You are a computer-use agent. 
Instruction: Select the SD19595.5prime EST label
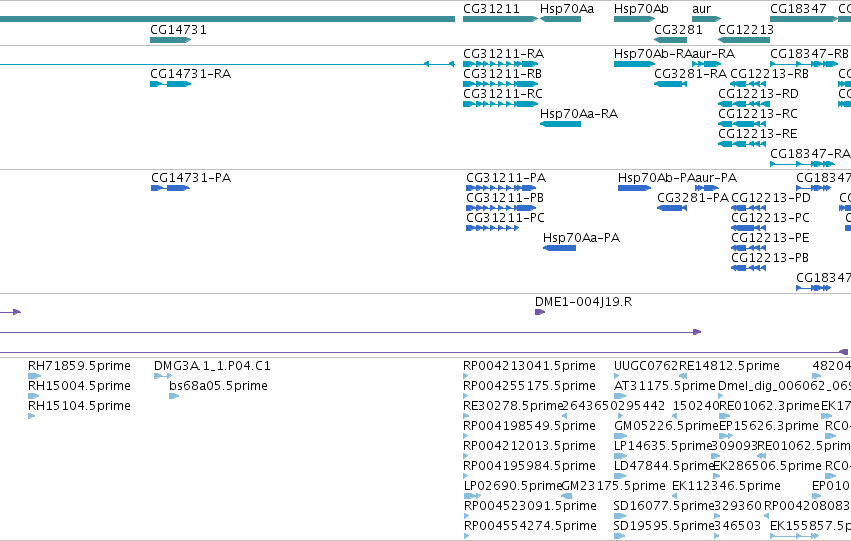[x=664, y=527]
